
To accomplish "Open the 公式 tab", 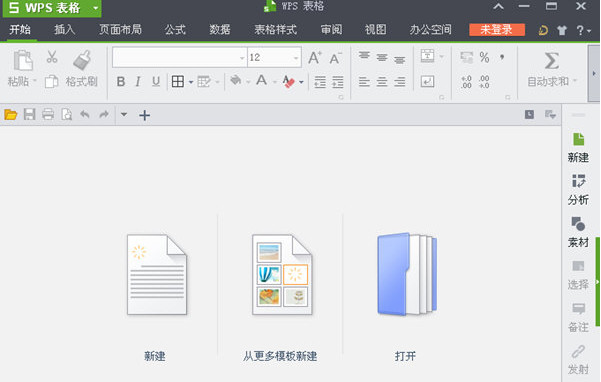I will [175, 30].
